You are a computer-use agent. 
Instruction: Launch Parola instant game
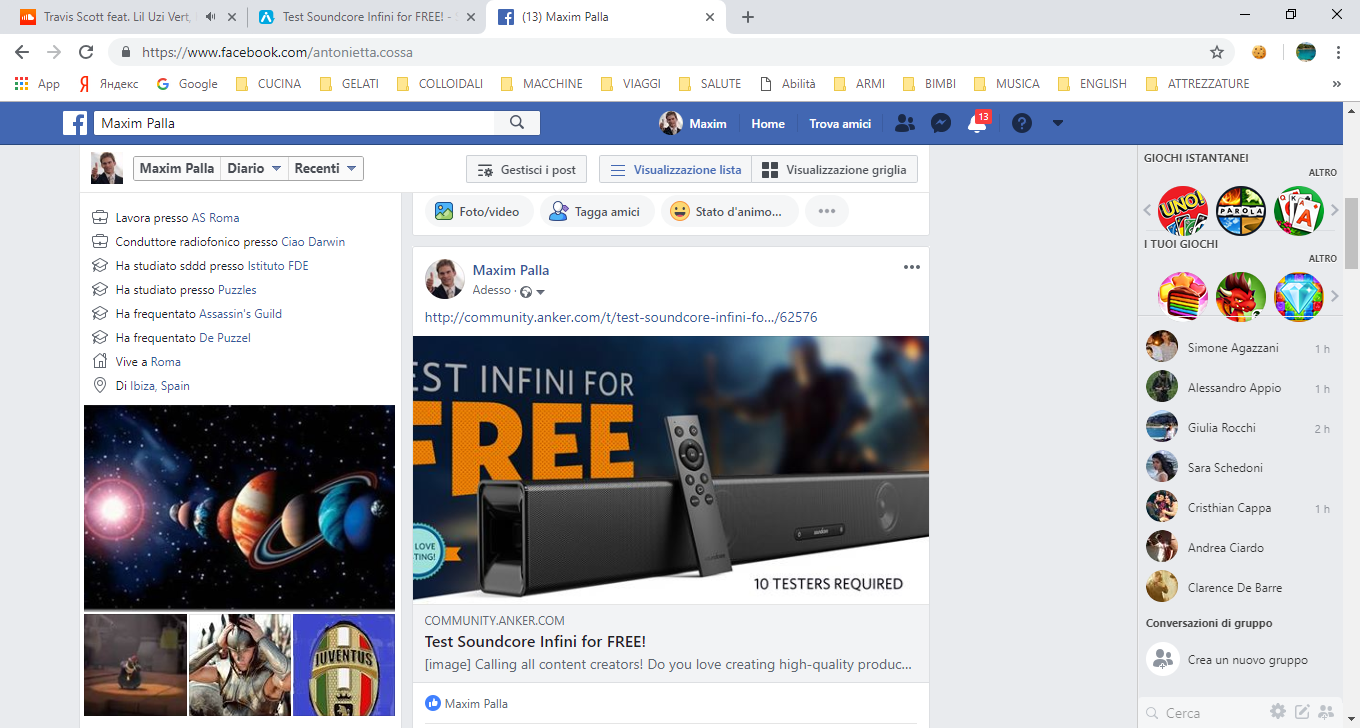pyautogui.click(x=1241, y=211)
